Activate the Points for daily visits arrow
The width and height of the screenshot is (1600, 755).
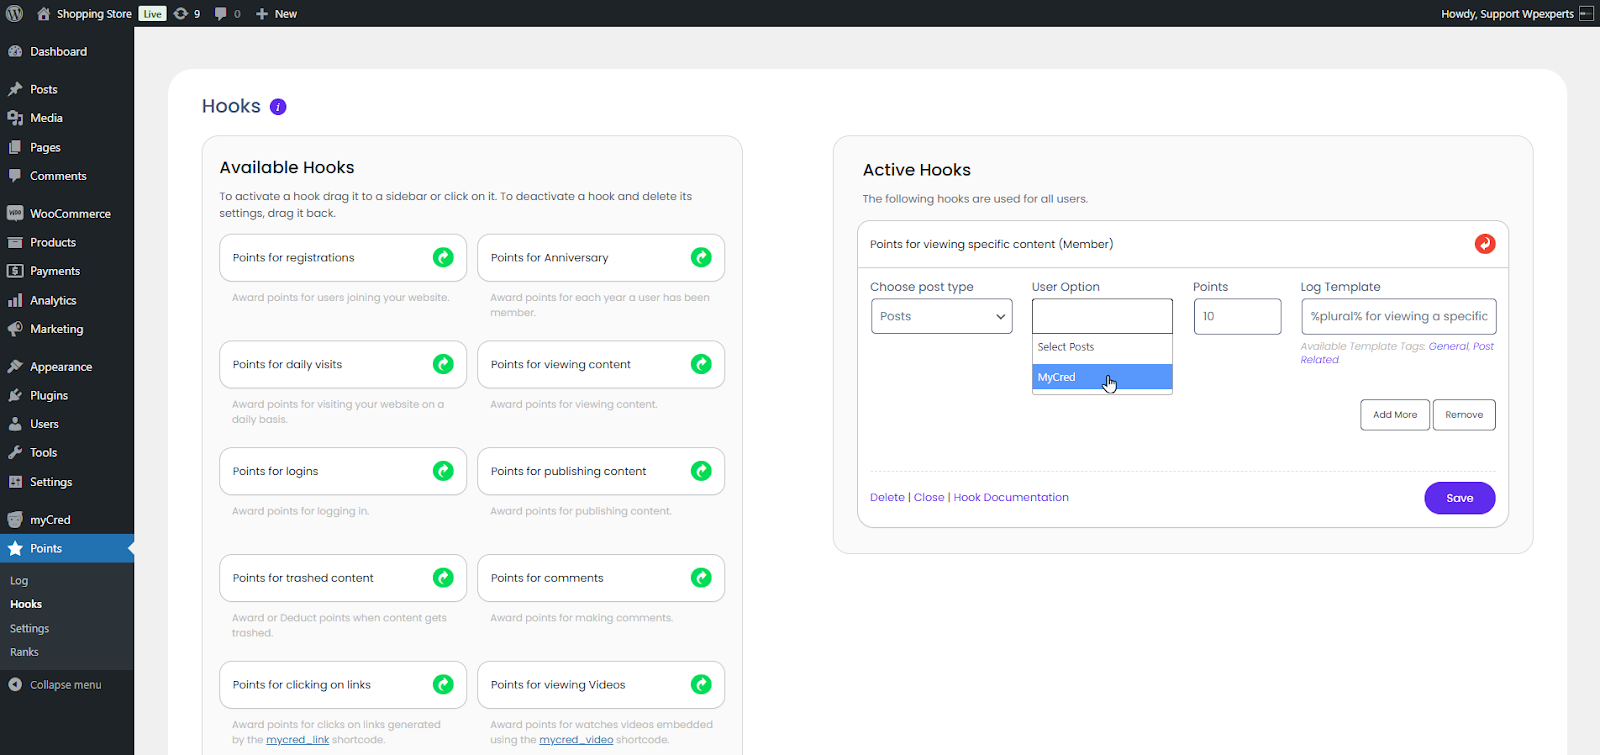click(x=443, y=365)
